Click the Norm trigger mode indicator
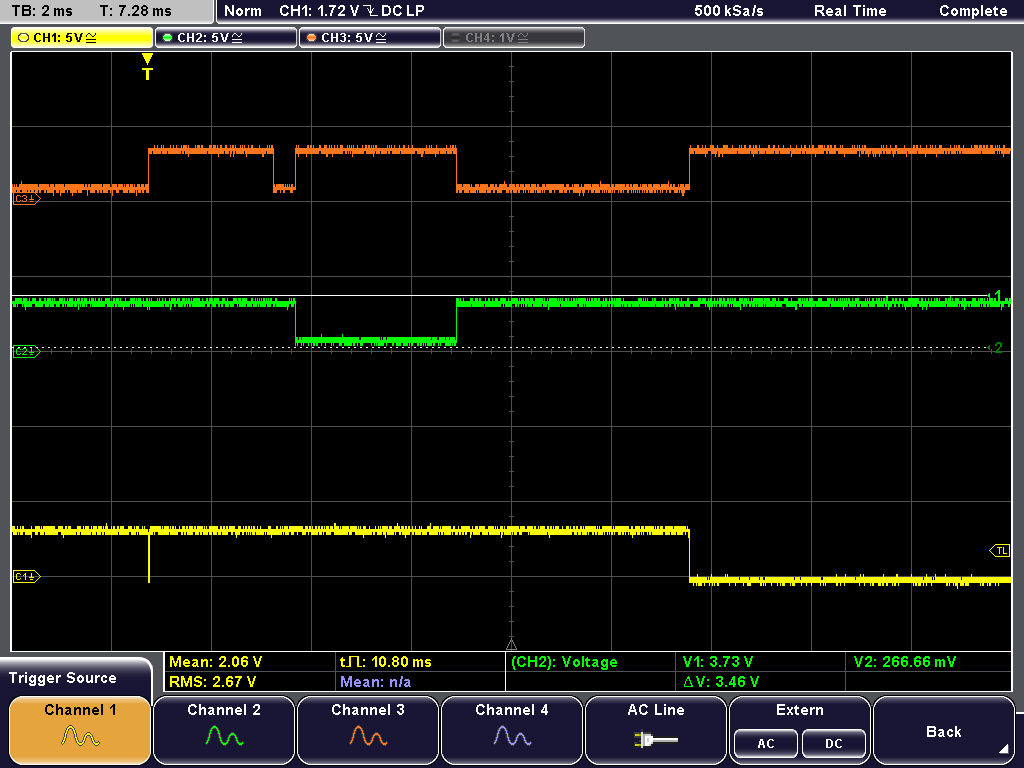 click(x=242, y=10)
